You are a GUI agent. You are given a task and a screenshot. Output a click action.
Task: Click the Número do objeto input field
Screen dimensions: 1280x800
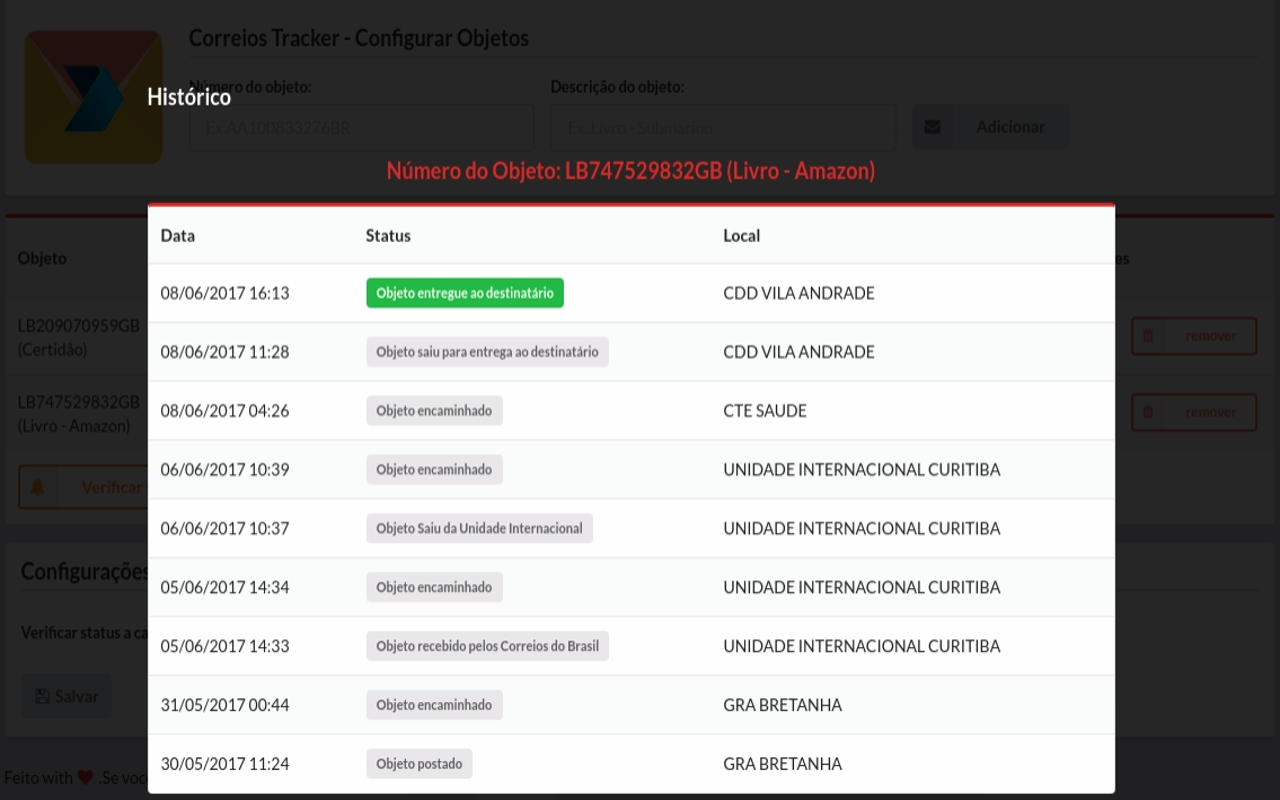(361, 127)
